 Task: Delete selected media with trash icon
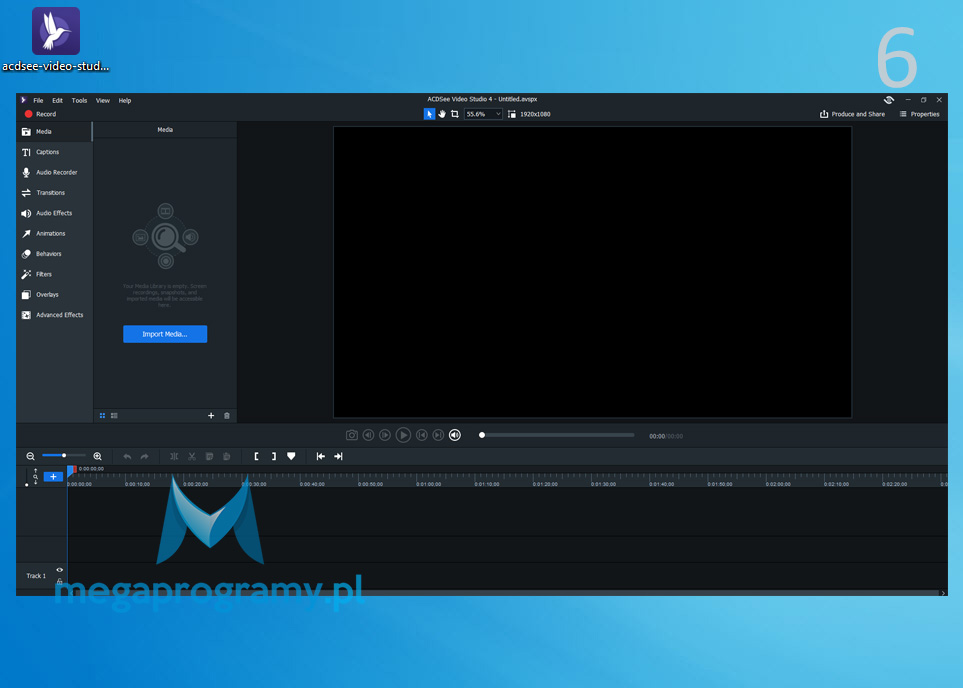(227, 416)
